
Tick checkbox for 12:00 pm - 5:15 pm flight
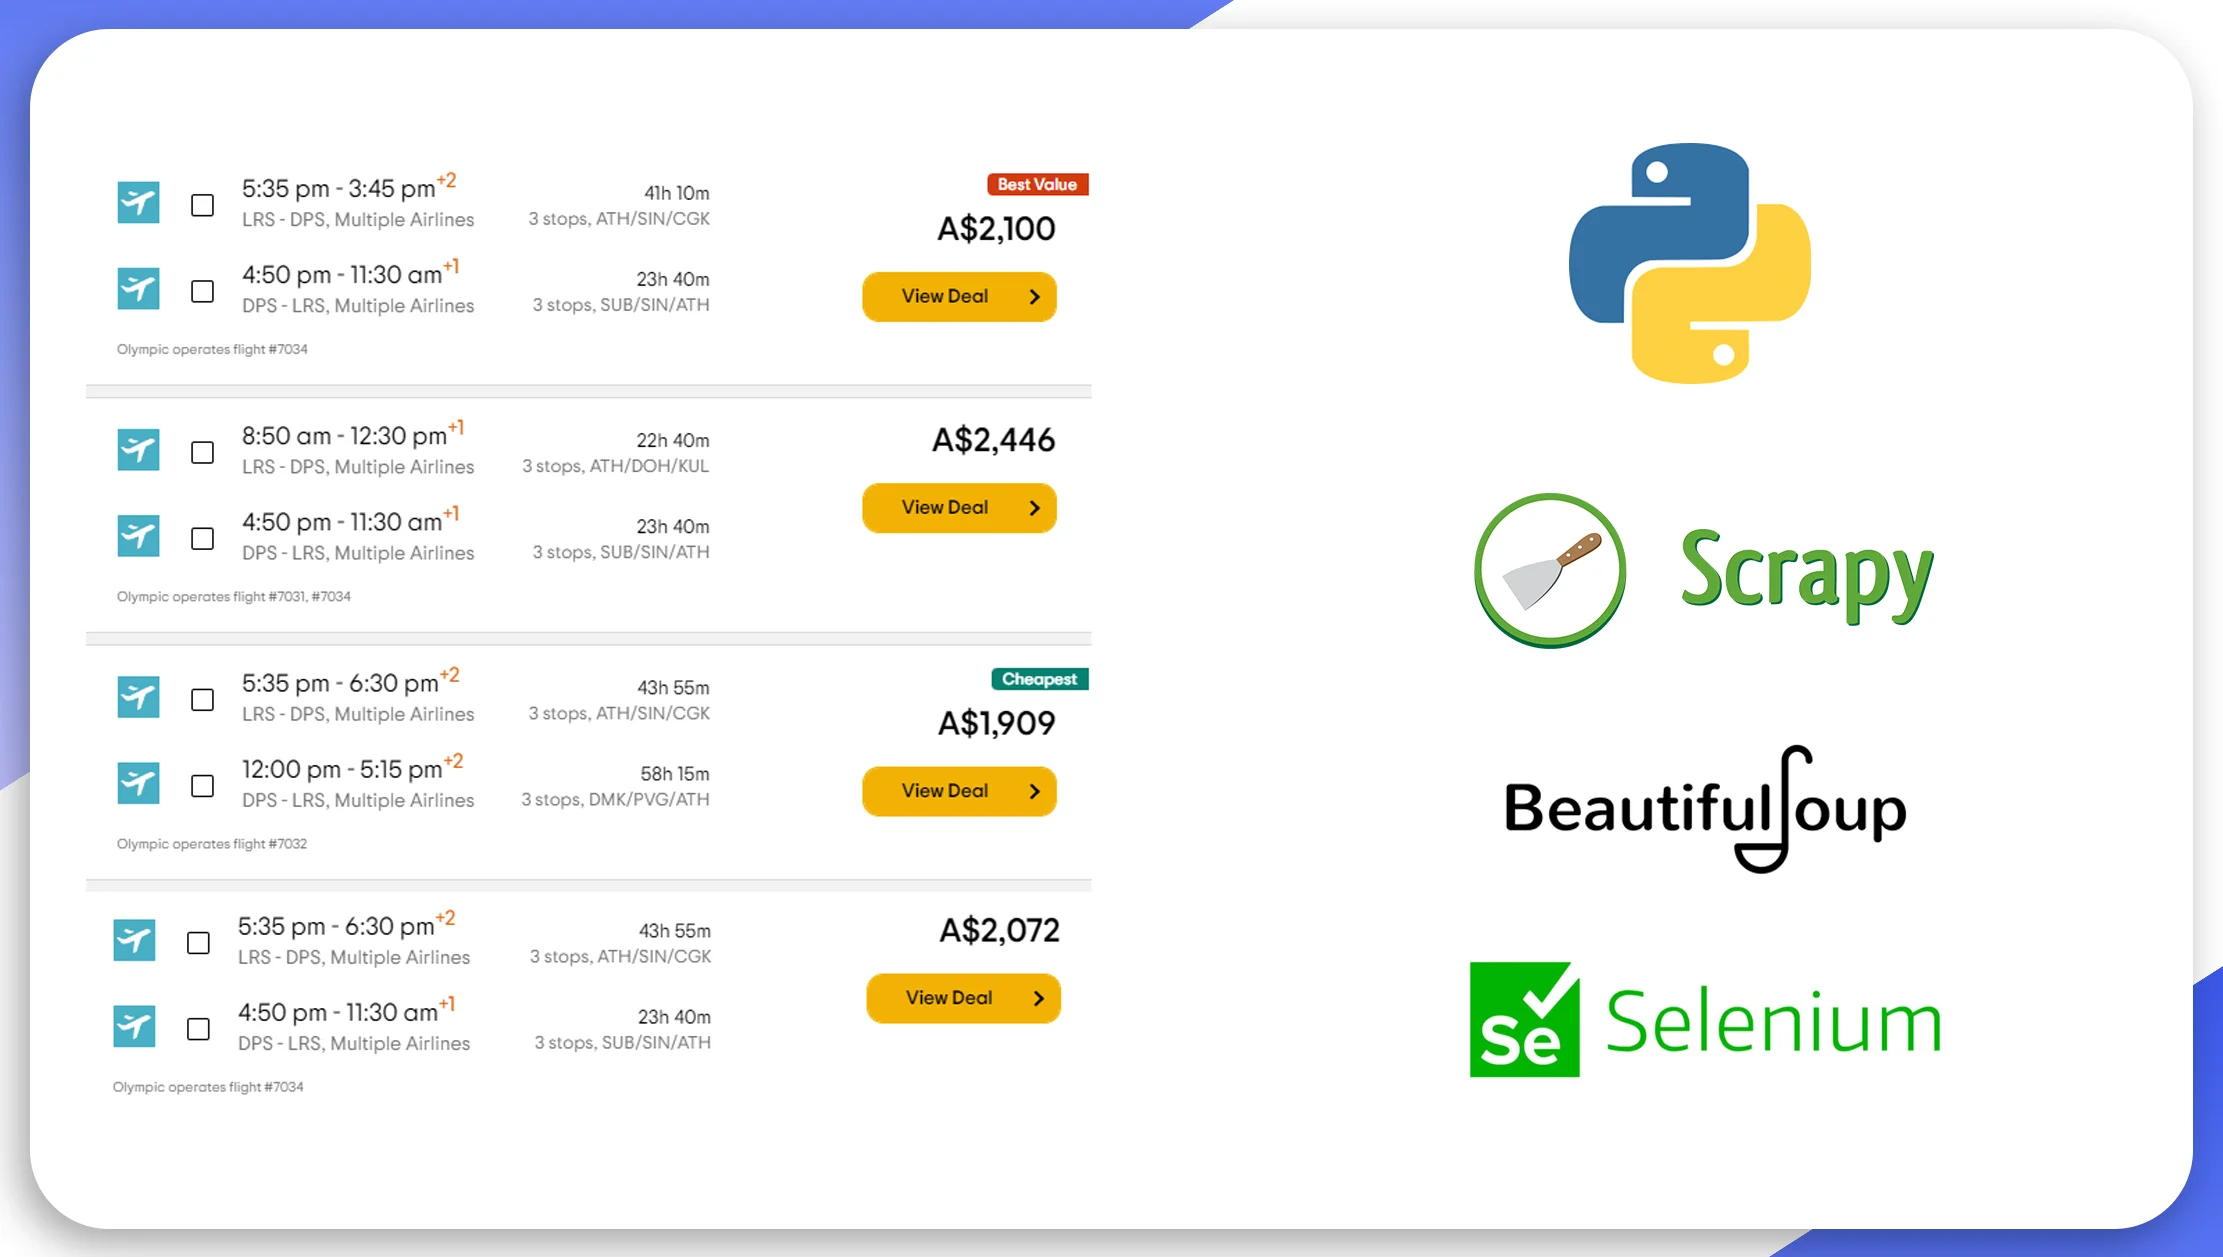pos(202,785)
